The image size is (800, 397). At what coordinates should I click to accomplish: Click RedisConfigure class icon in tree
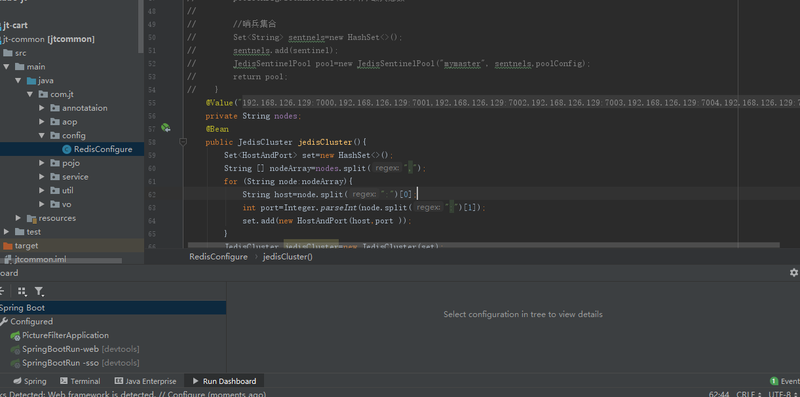point(66,149)
